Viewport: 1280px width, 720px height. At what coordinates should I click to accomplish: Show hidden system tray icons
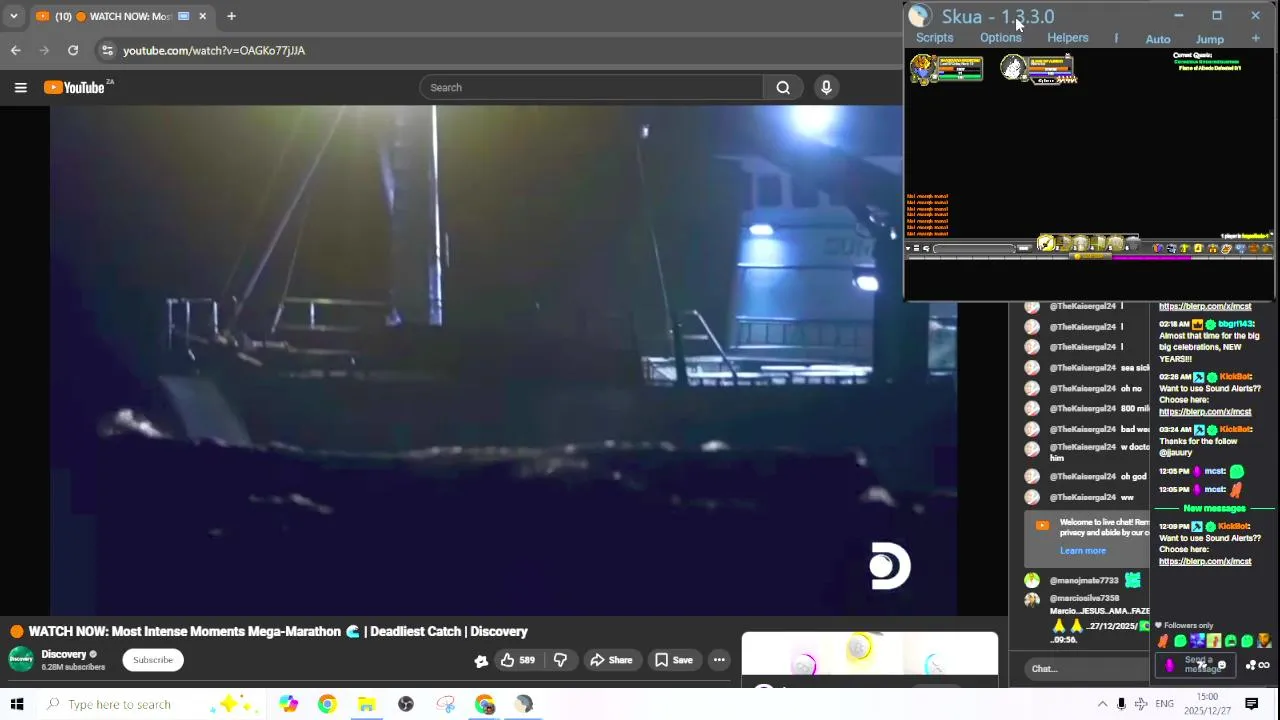coord(1102,704)
